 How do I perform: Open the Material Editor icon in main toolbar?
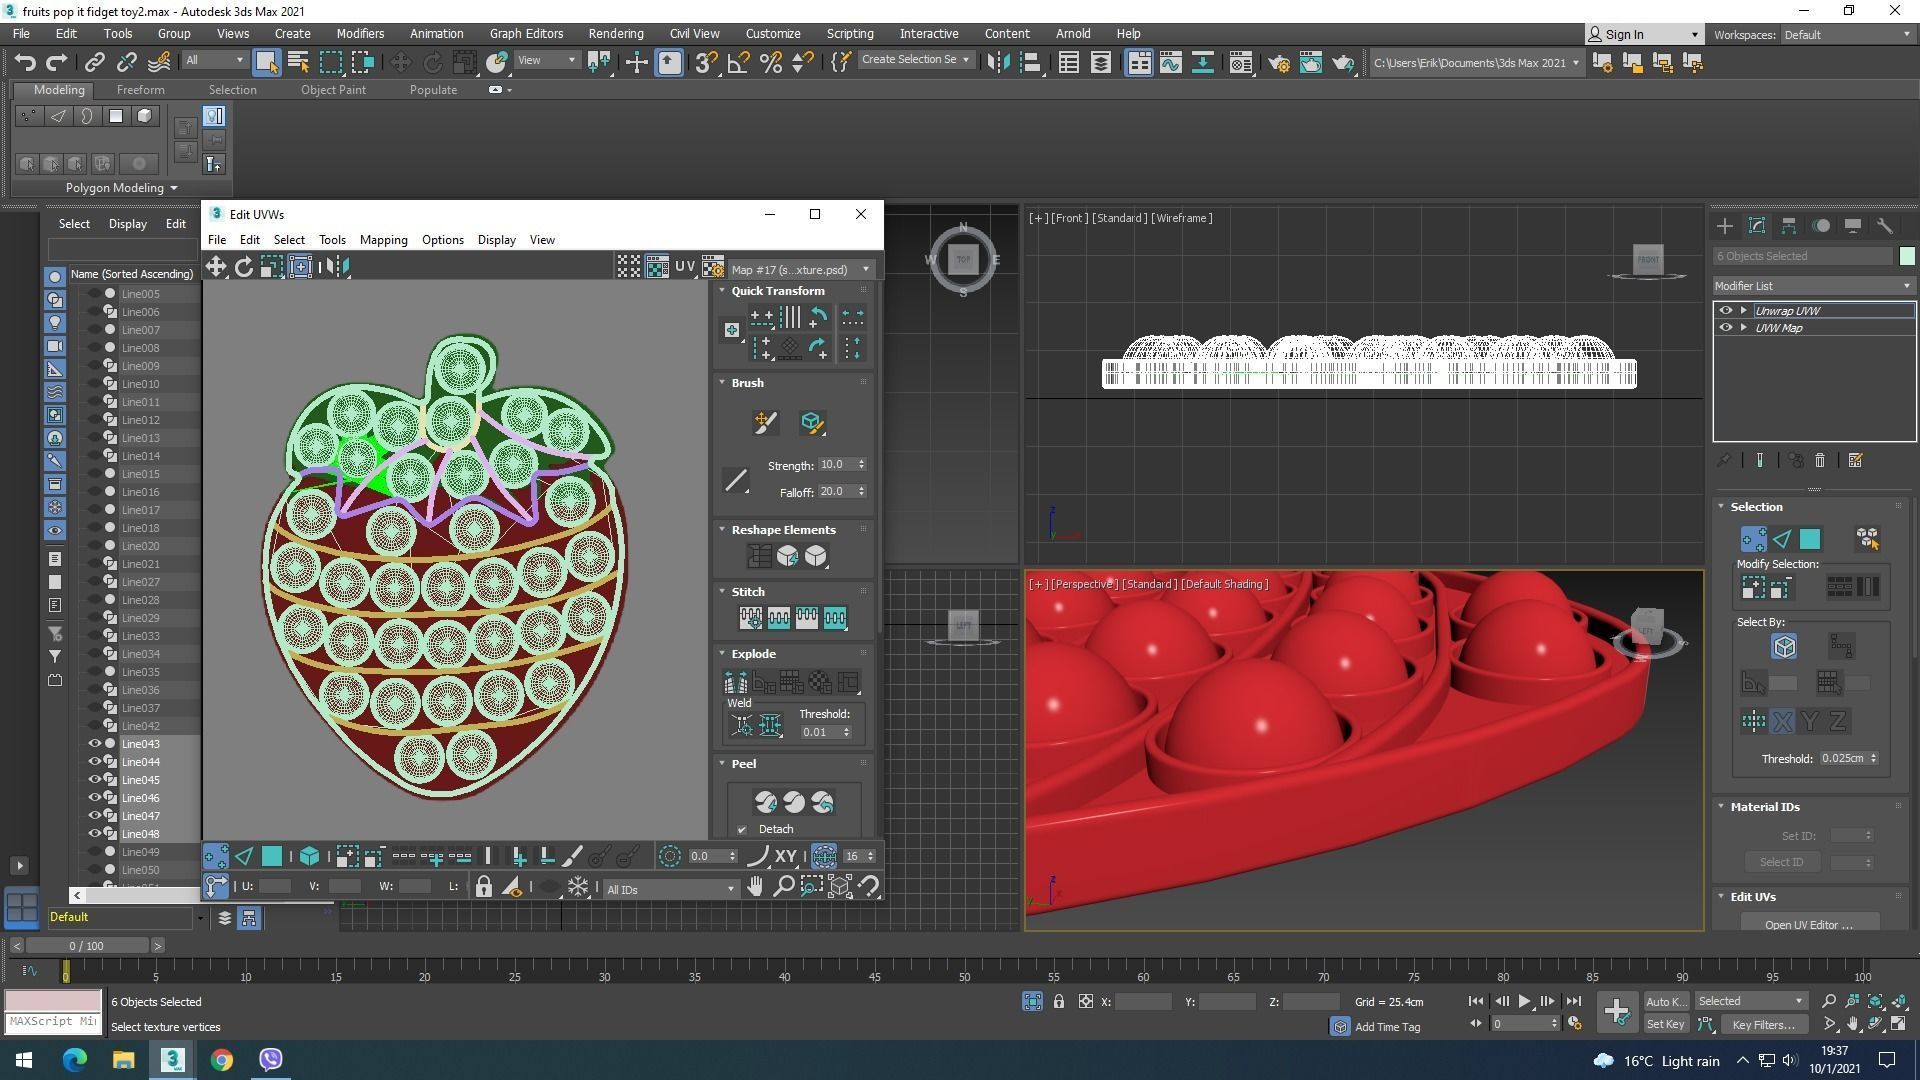1240,62
